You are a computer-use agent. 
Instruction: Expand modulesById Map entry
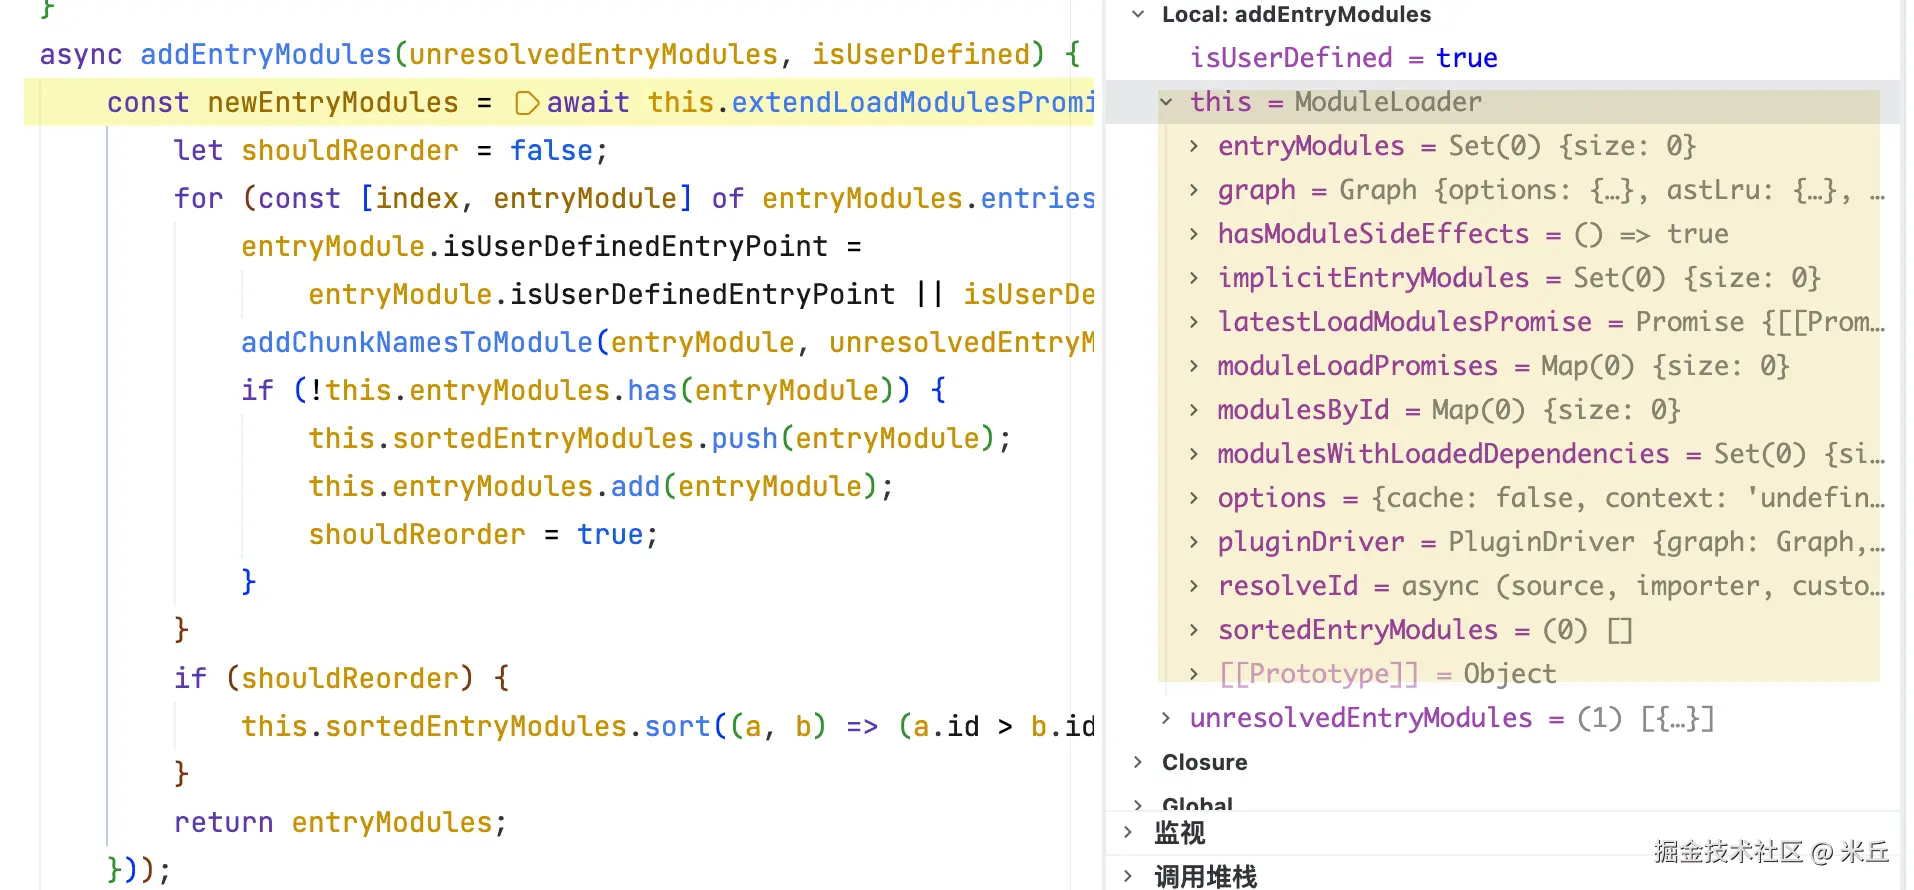point(1194,410)
